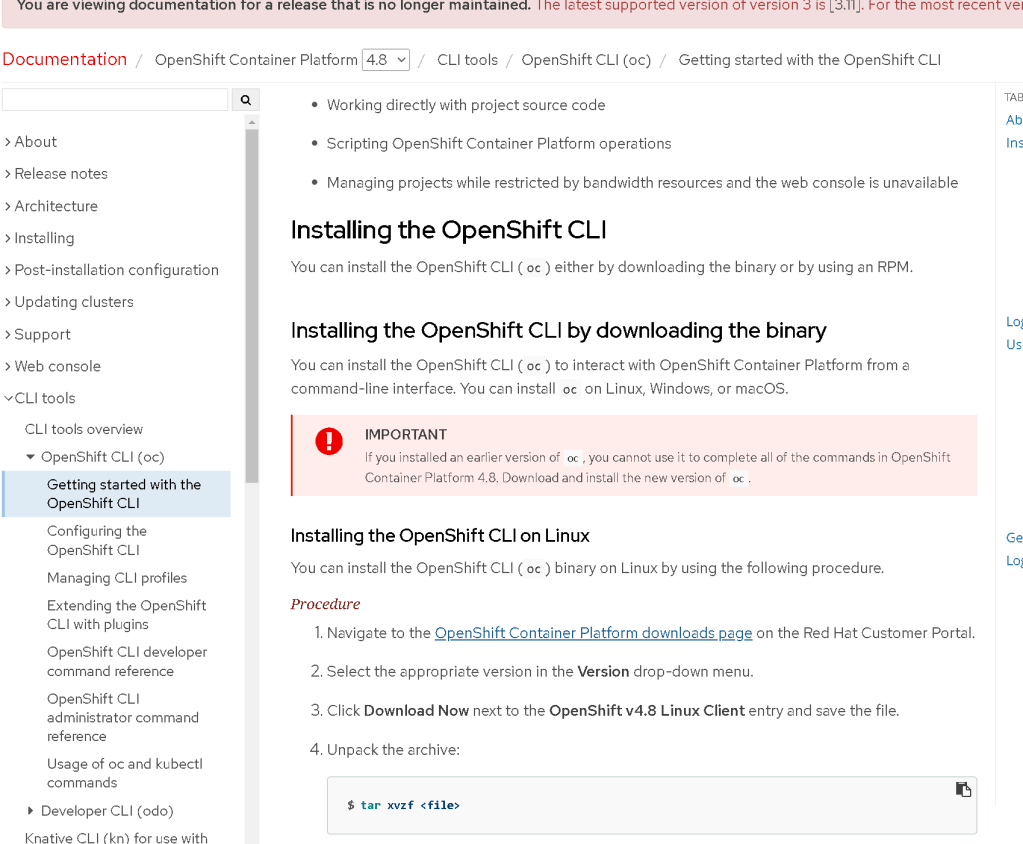Viewport: 1023px width, 844px height.
Task: Expand the About section
Action: (31, 142)
